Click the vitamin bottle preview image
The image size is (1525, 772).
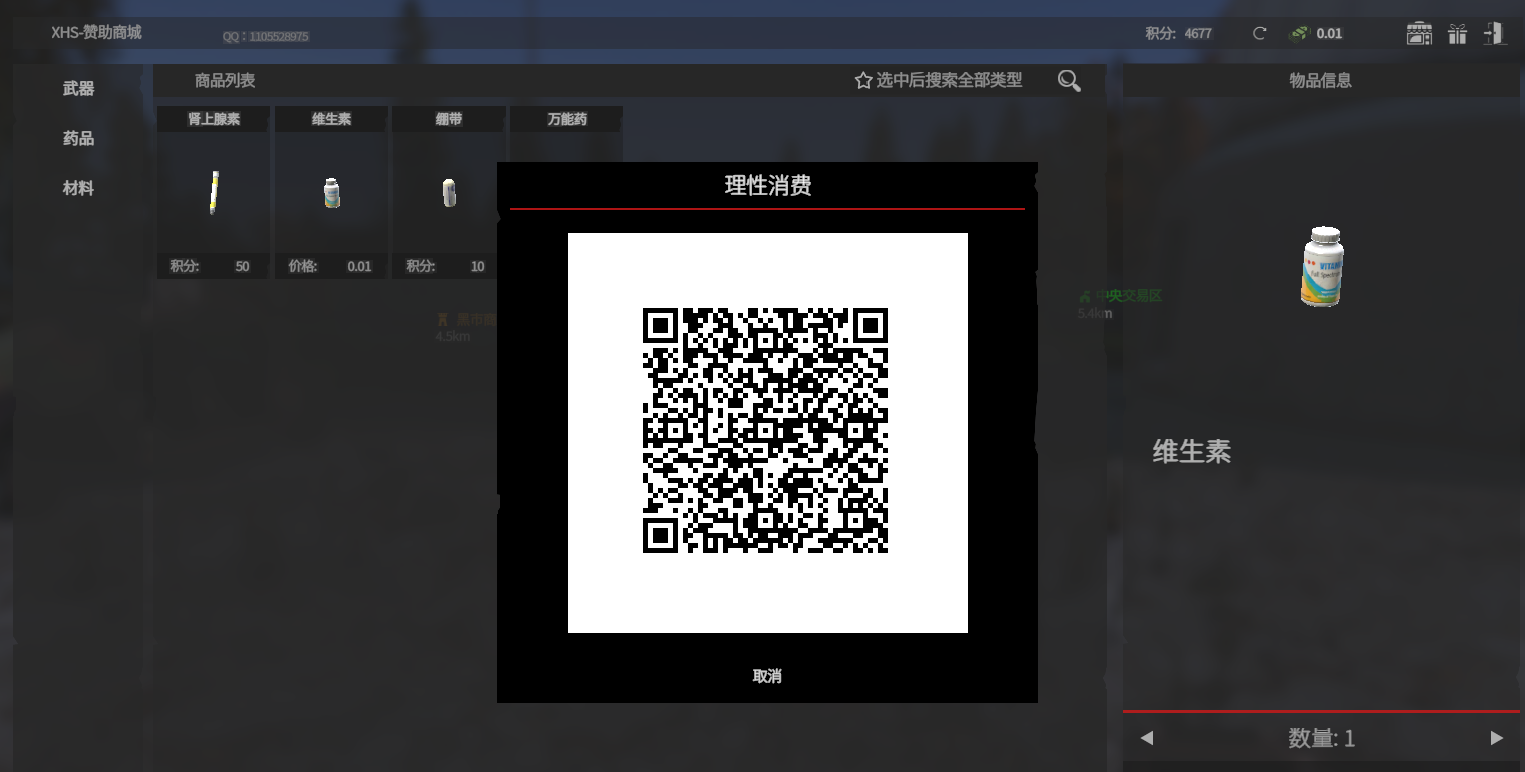[1322, 266]
